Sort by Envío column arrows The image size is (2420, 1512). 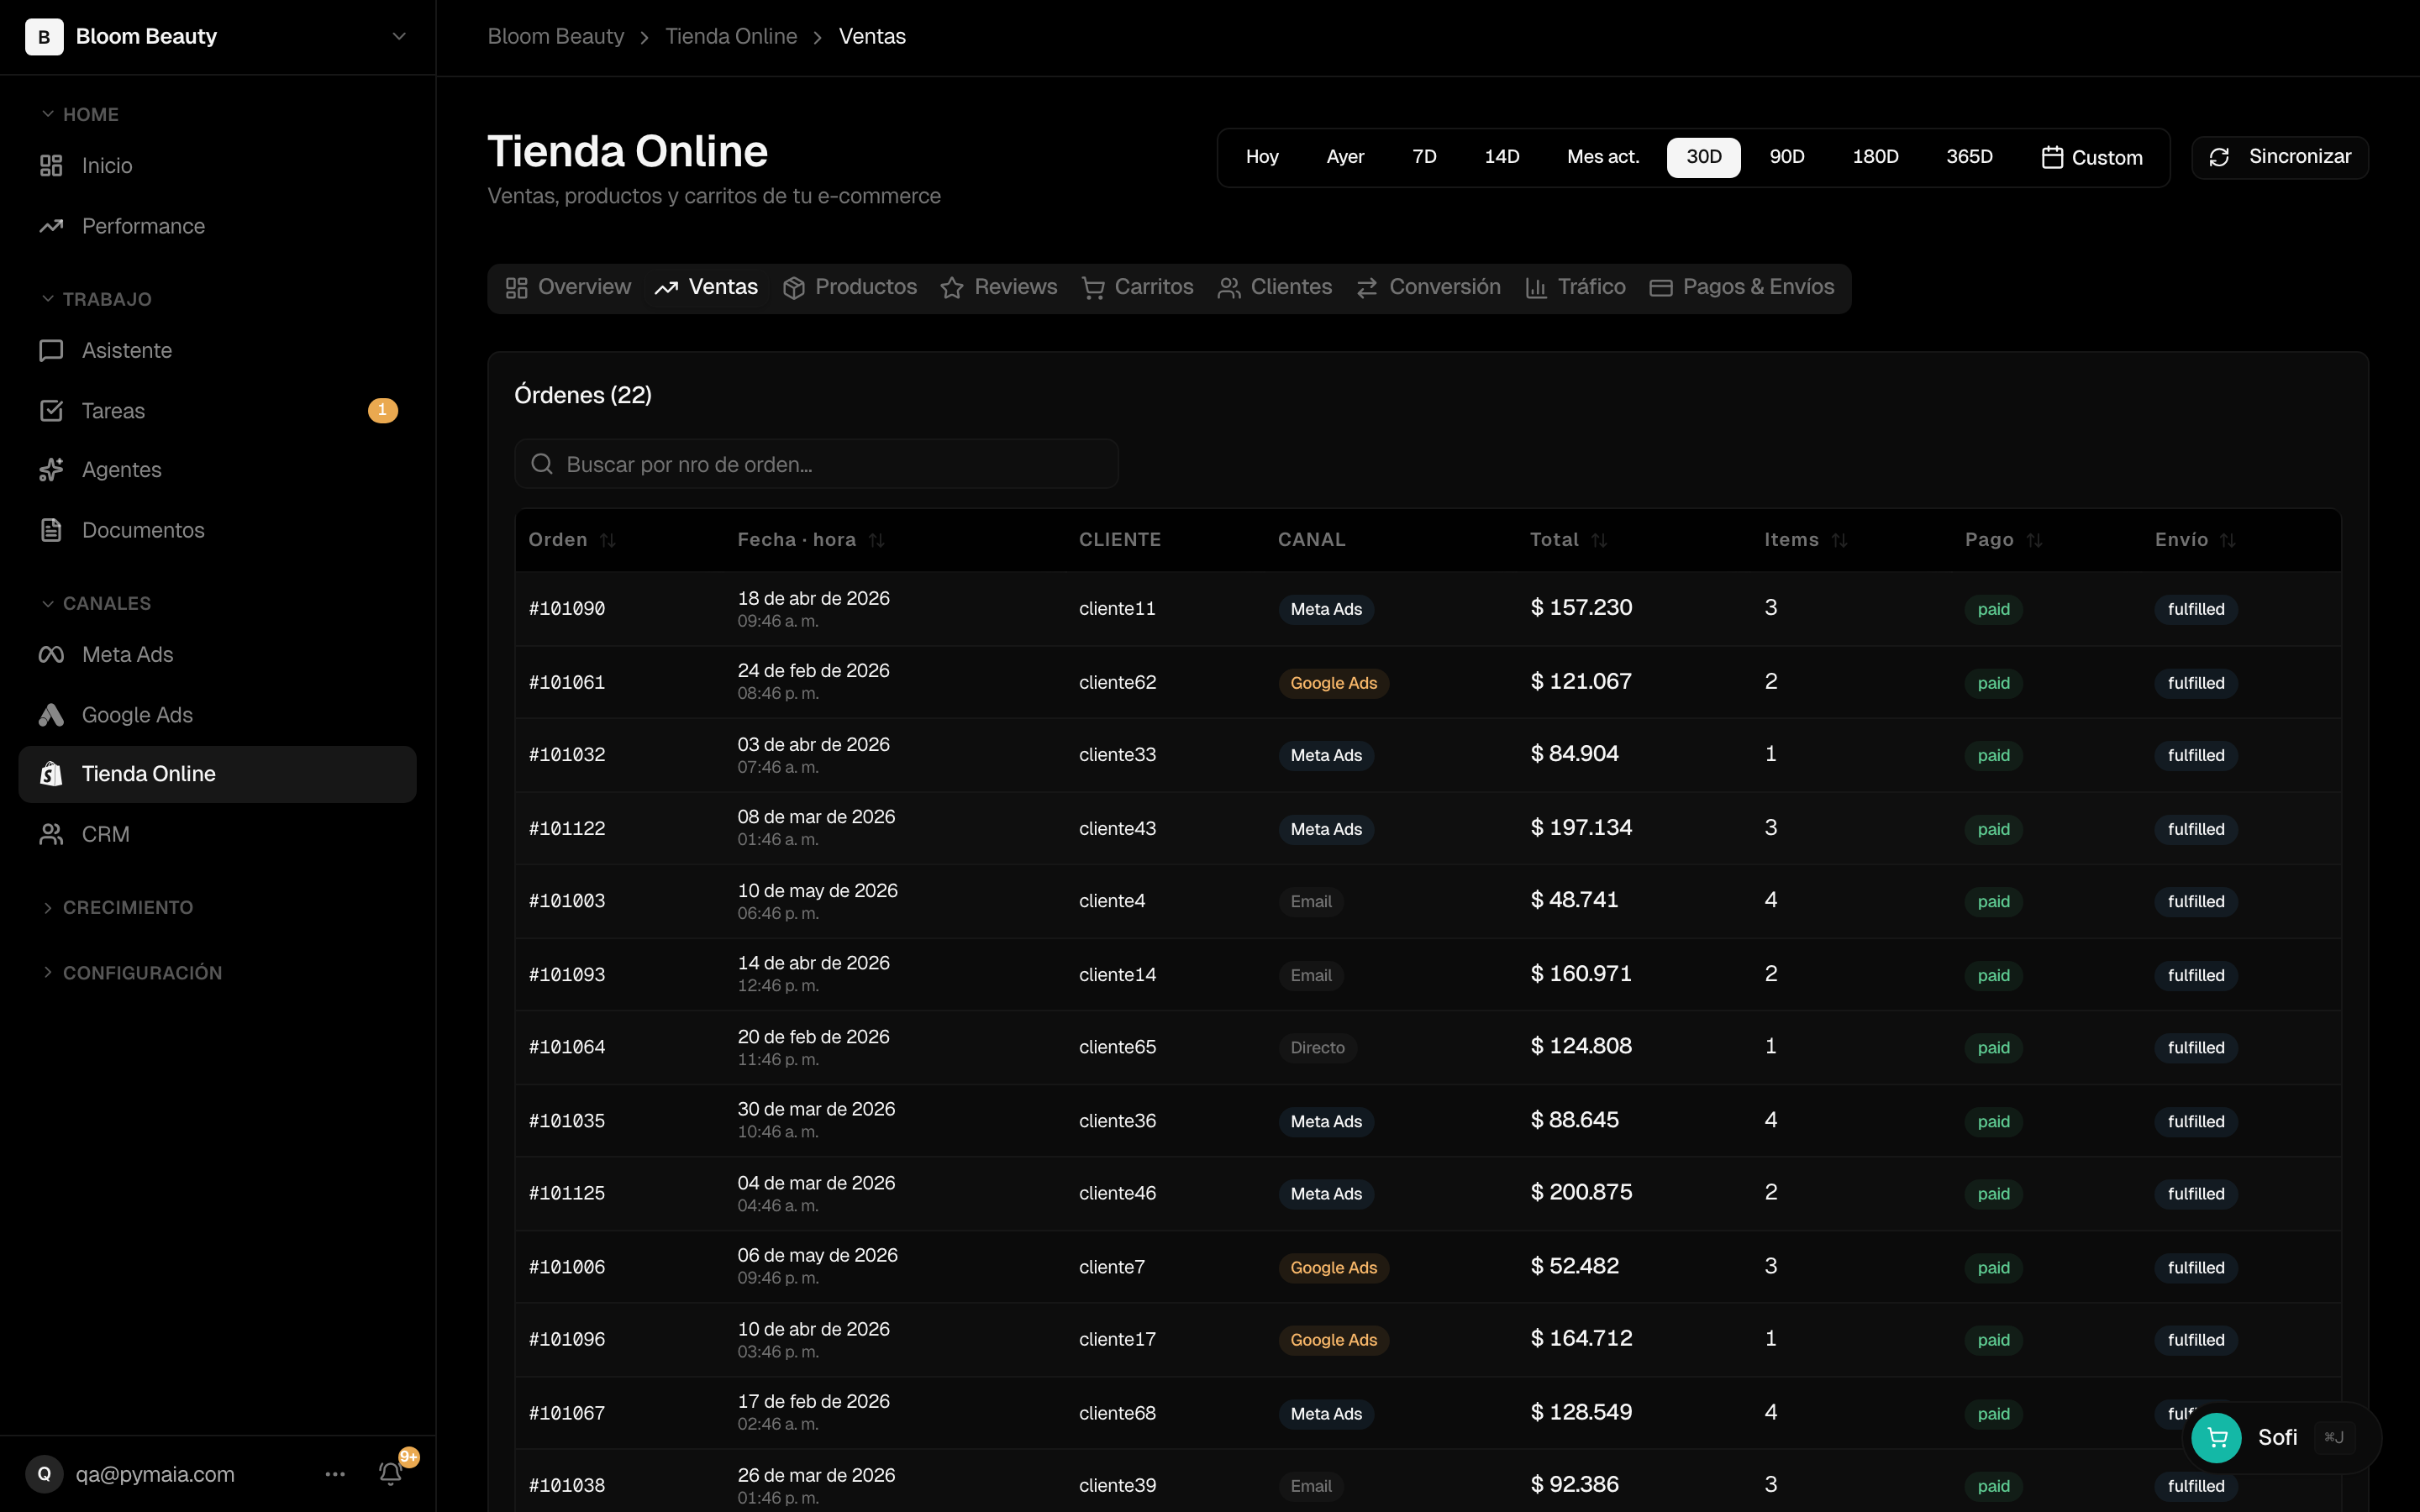point(2228,540)
